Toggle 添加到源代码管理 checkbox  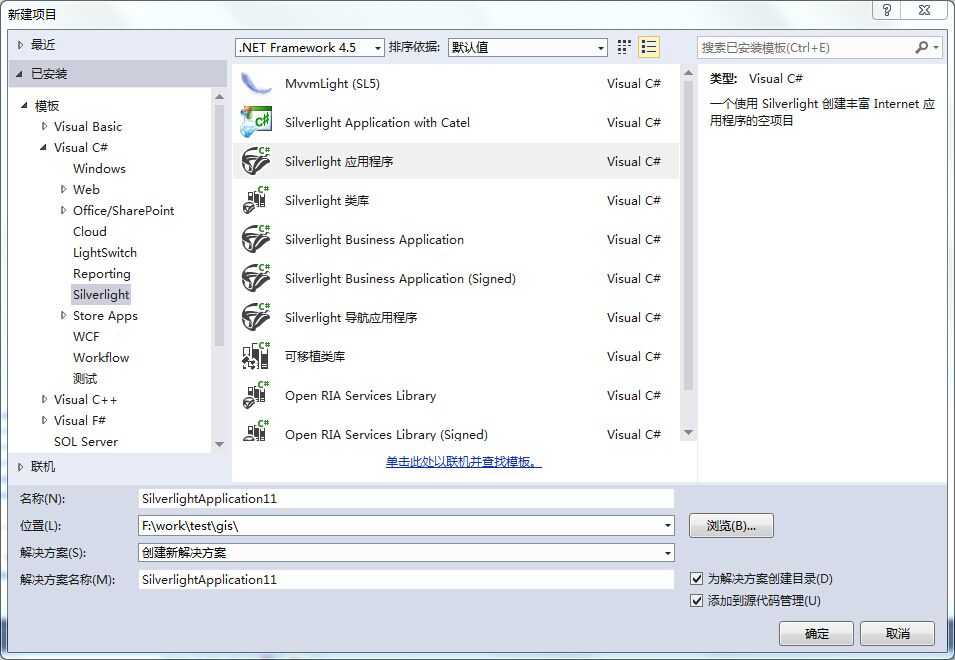(696, 601)
